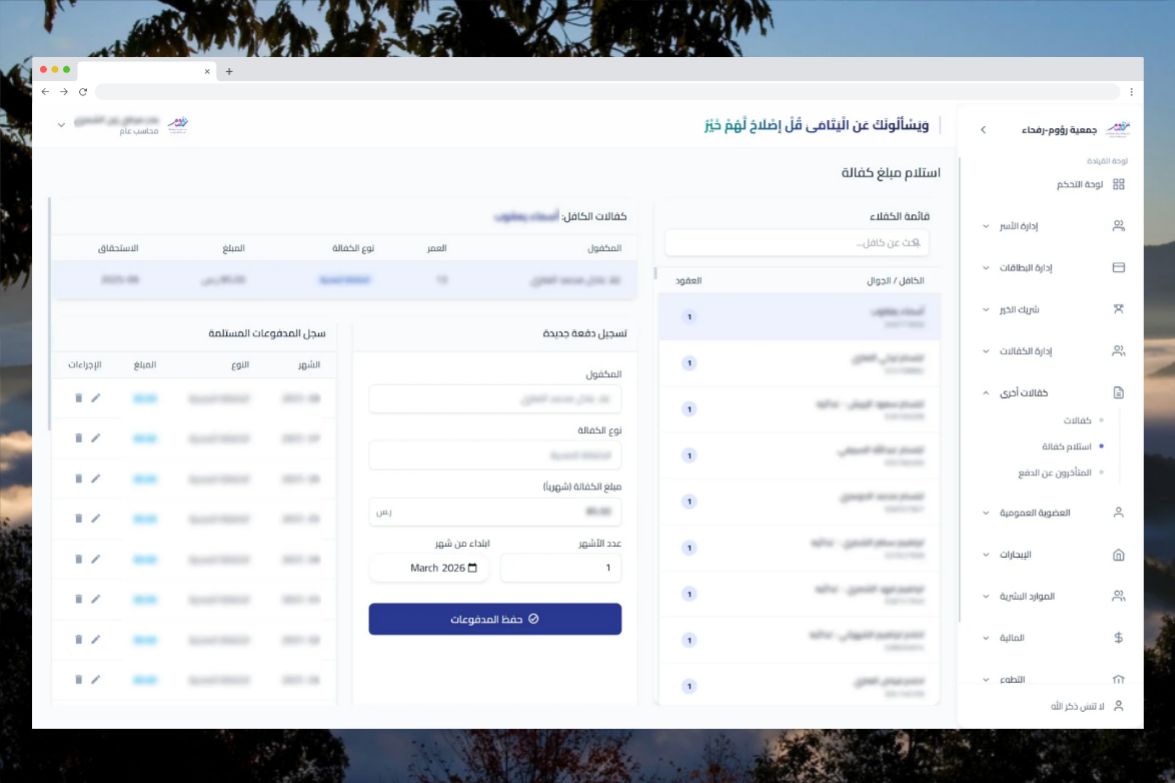Screen dimensions: 1175x783
Task: Expand the الموارد البشرية menu chevron
Action: point(985,596)
